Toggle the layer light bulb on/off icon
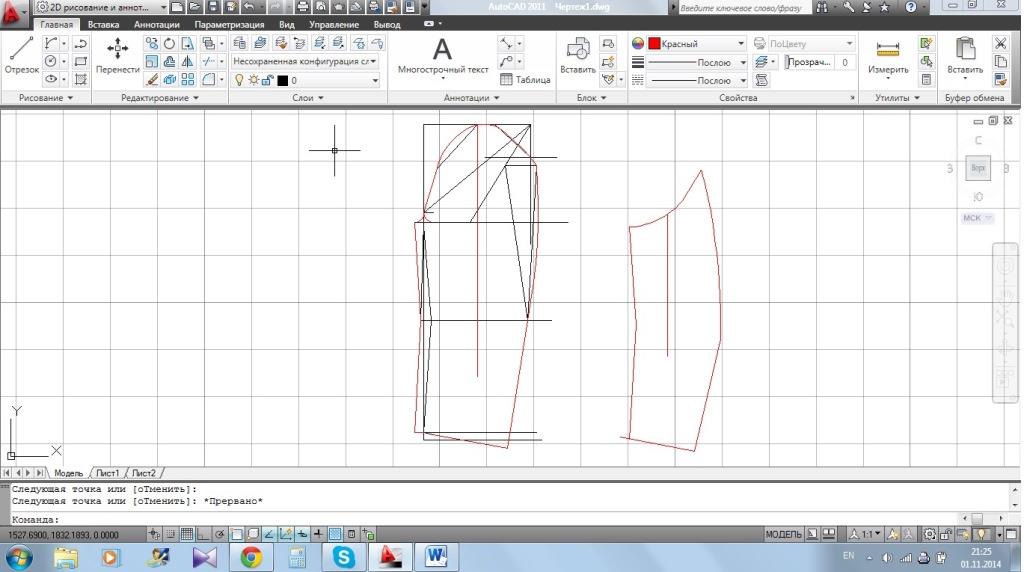 (239, 80)
